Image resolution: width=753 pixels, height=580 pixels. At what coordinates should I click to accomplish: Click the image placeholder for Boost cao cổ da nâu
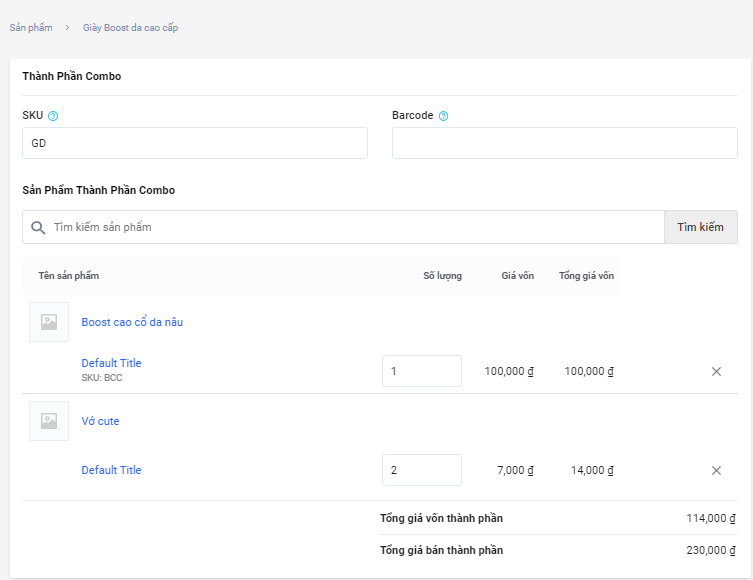[49, 322]
